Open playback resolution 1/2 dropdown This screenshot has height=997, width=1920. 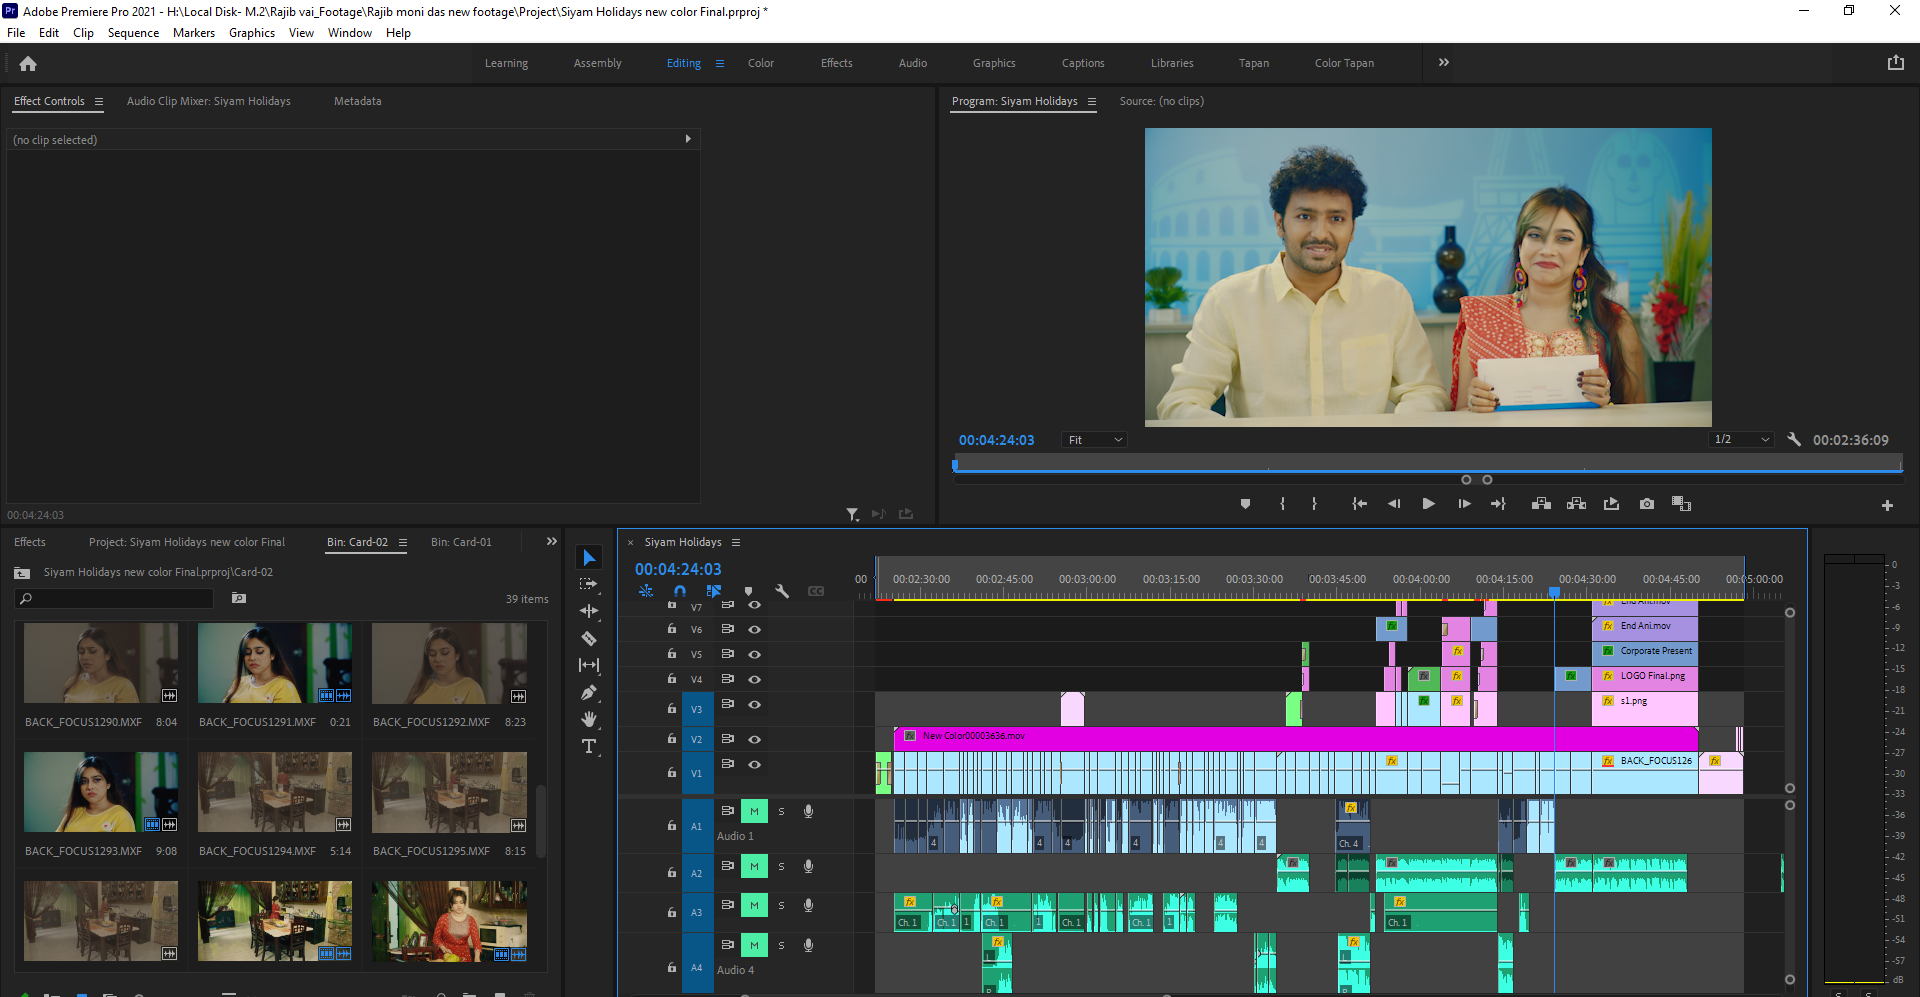(1742, 440)
